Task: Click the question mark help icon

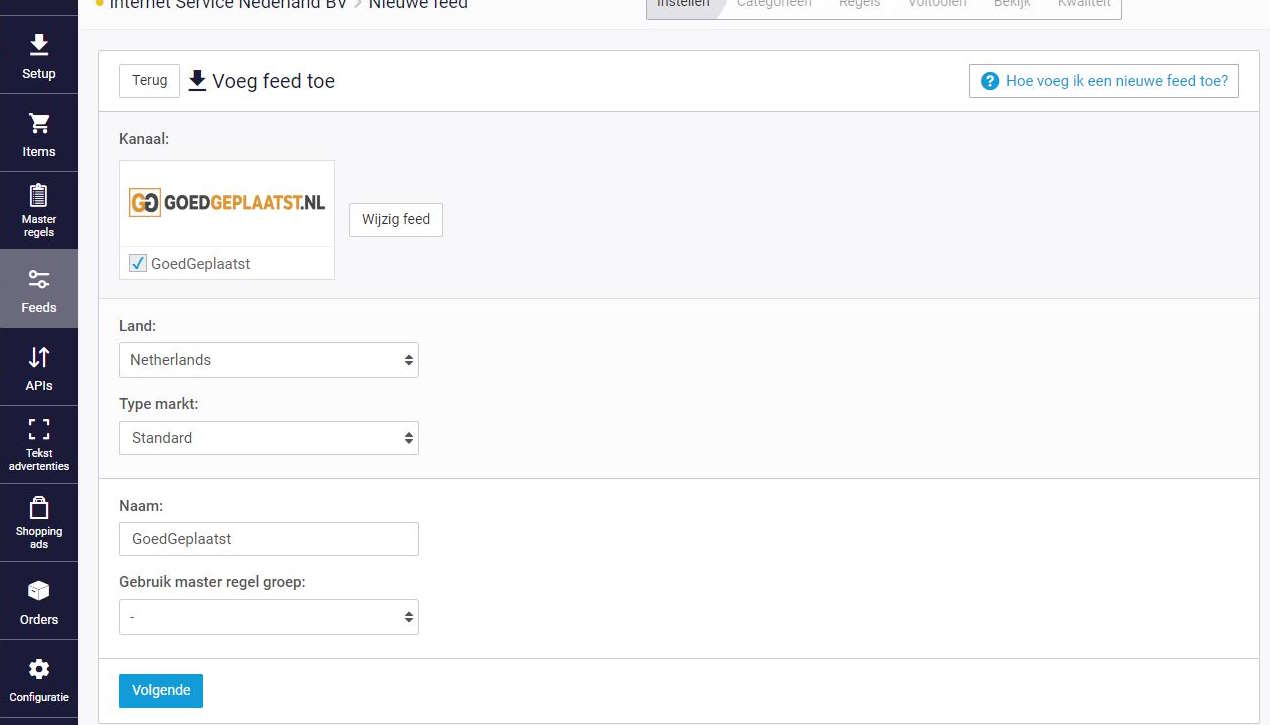Action: [x=990, y=81]
